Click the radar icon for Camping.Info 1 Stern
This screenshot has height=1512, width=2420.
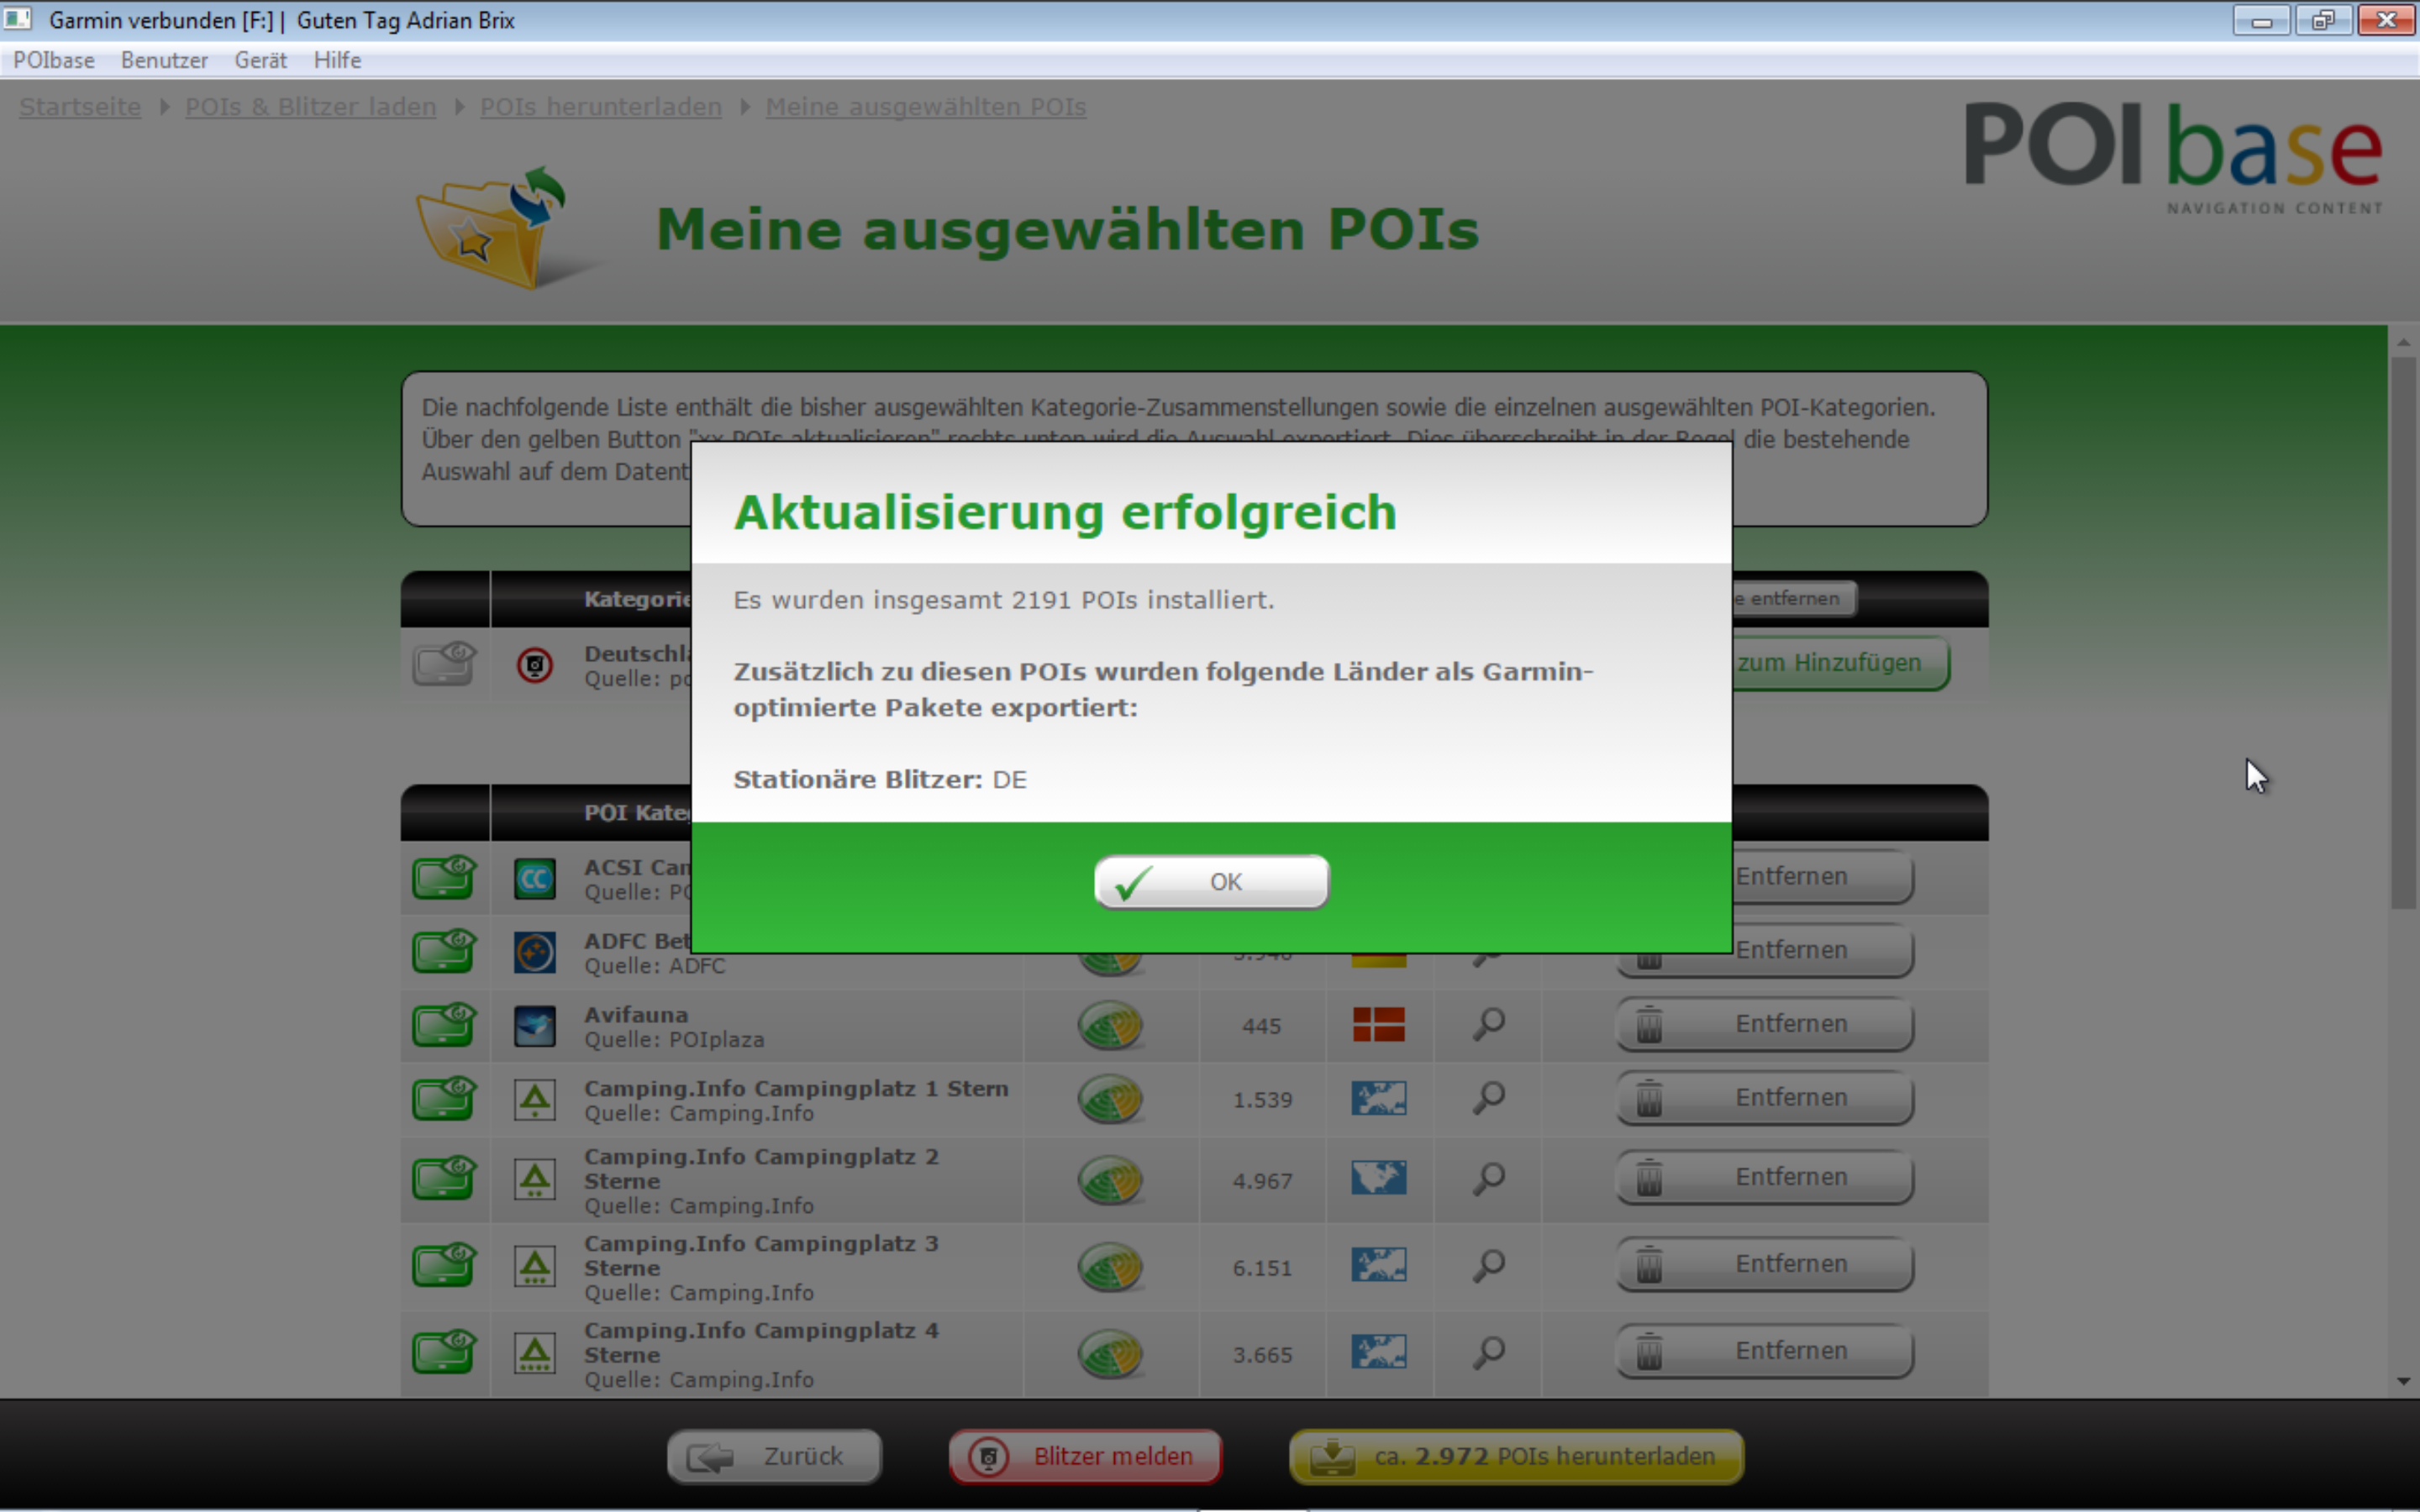[1110, 1098]
